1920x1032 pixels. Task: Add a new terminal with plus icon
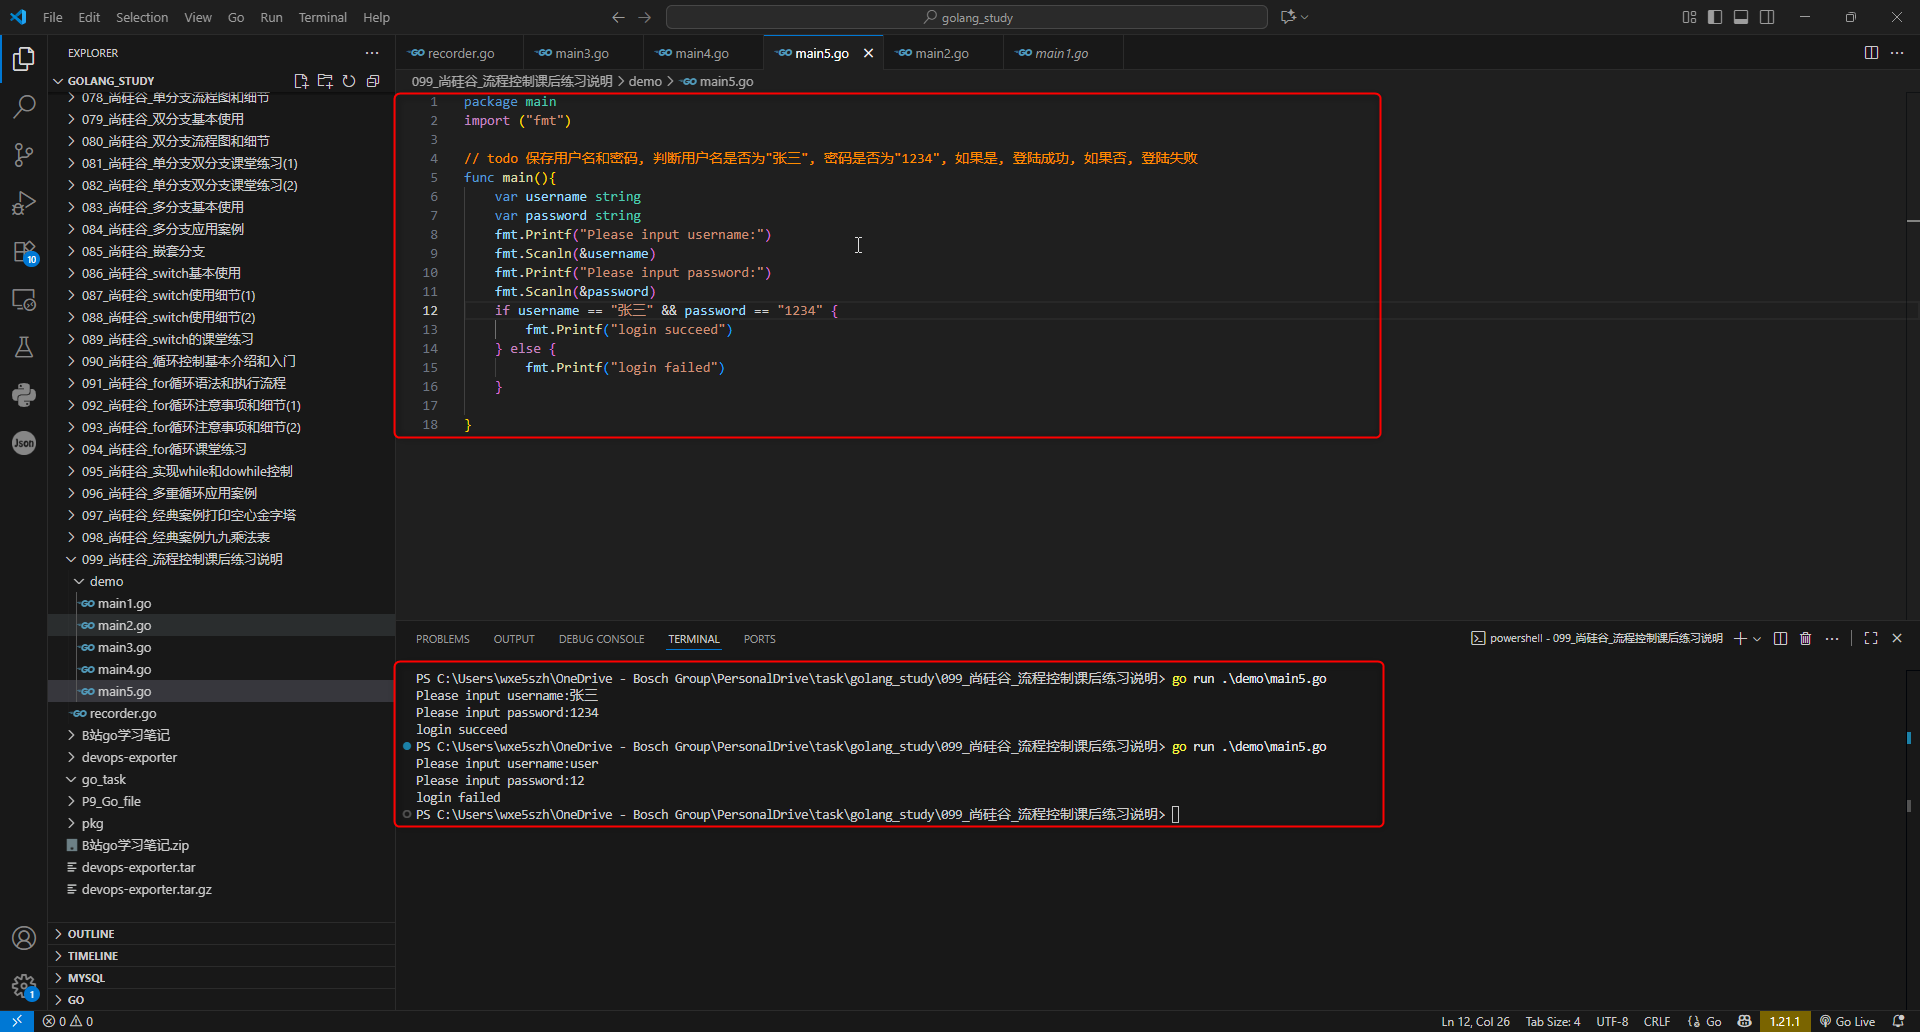pos(1740,638)
